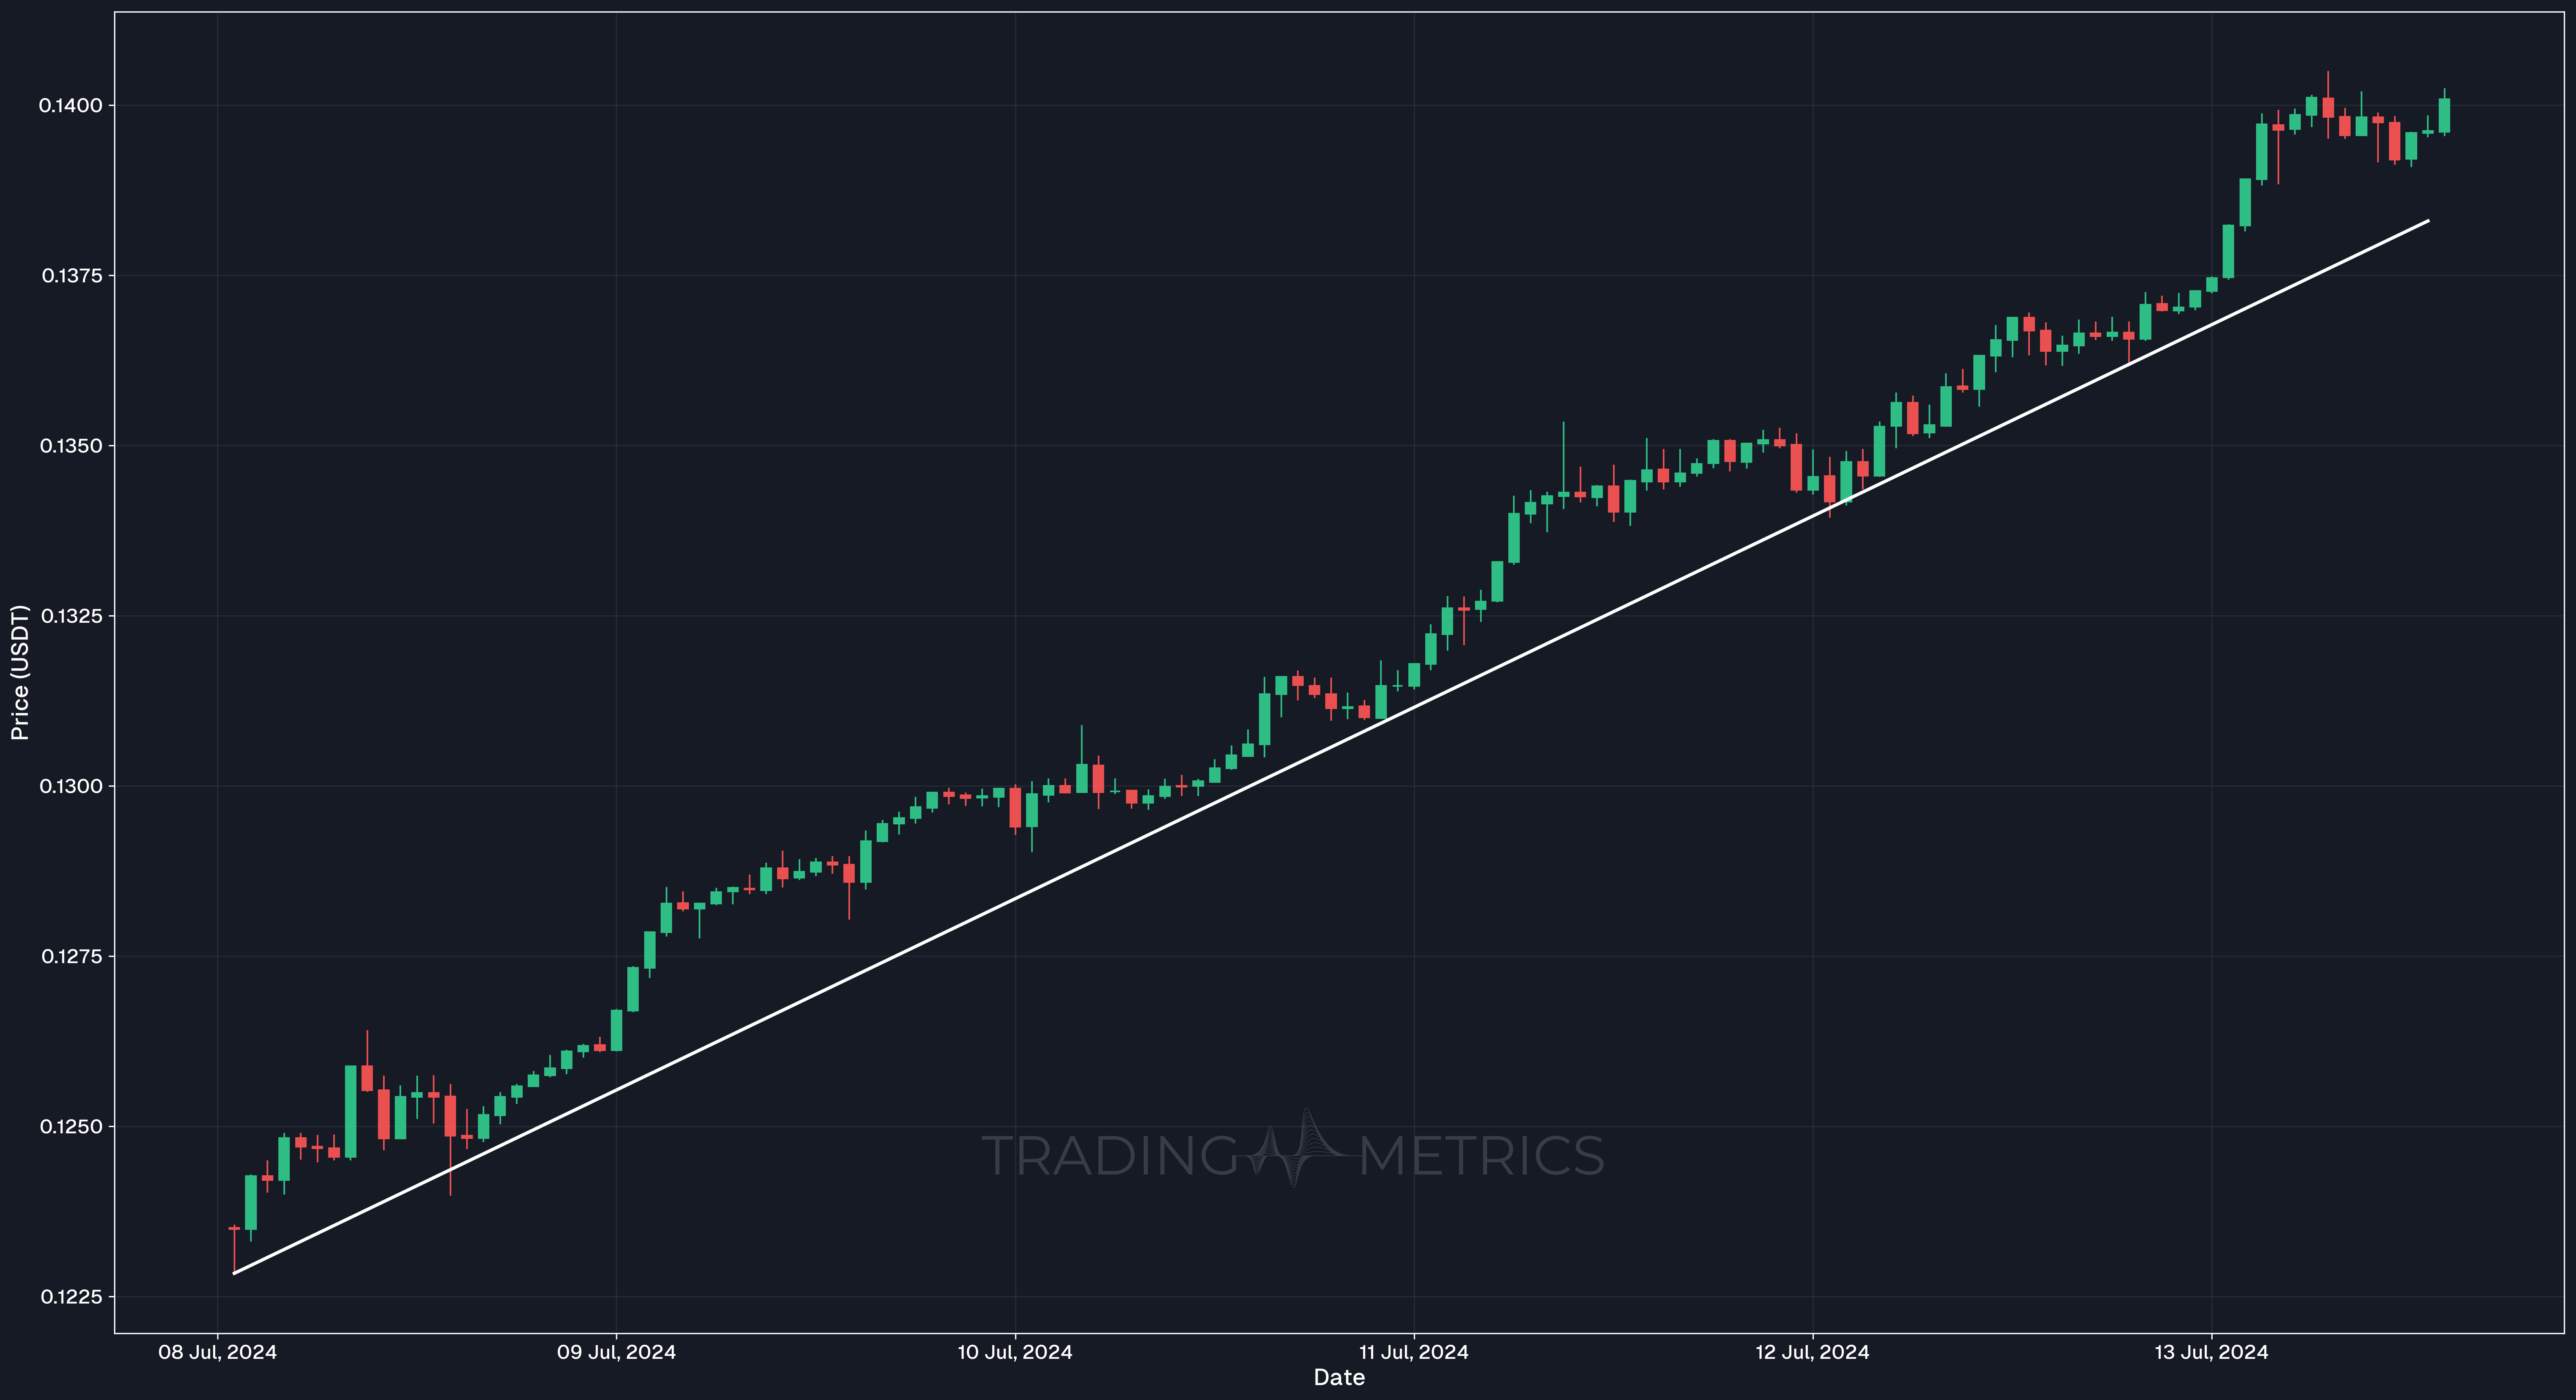
Task: Click the 0.1350 price axis label
Action: (71, 446)
